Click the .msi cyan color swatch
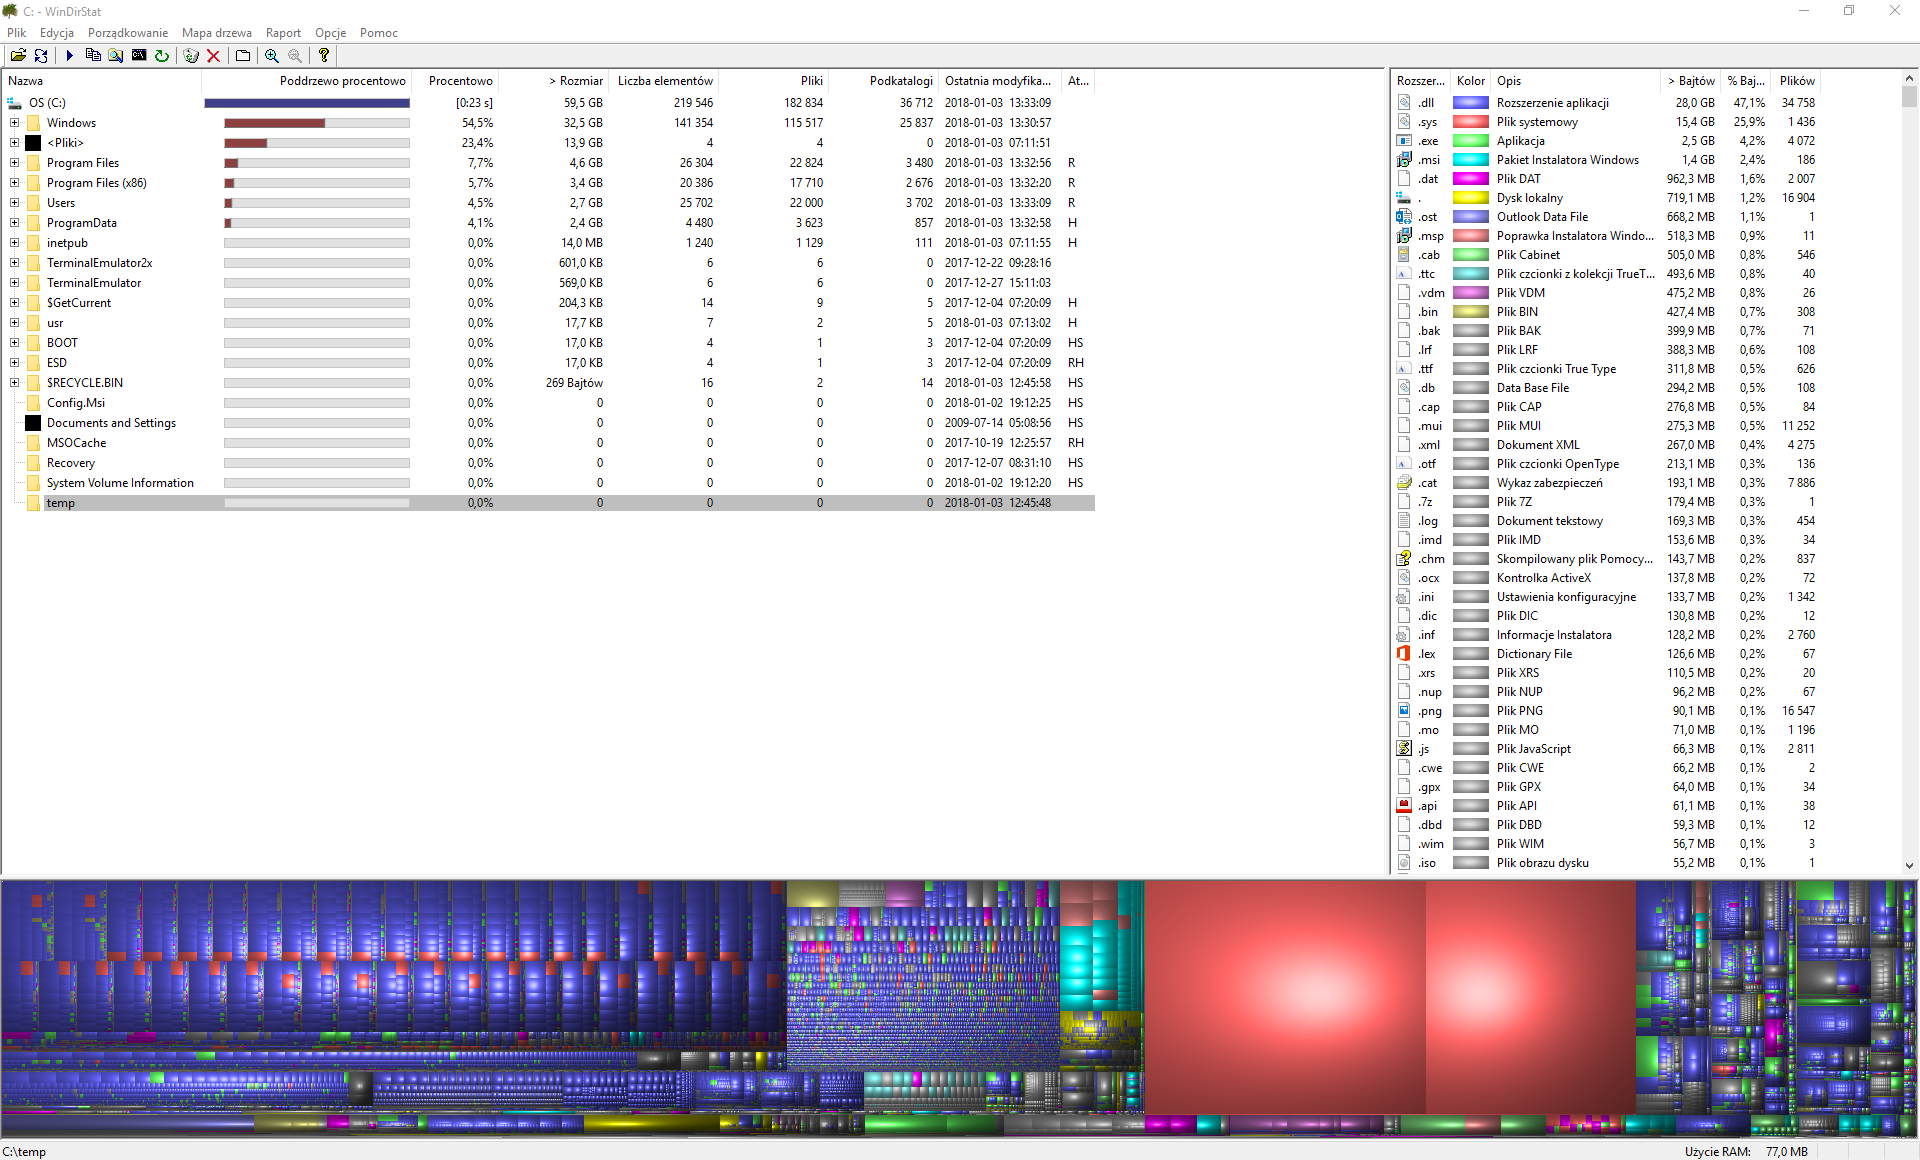Viewport: 1920px width, 1160px height. point(1471,160)
